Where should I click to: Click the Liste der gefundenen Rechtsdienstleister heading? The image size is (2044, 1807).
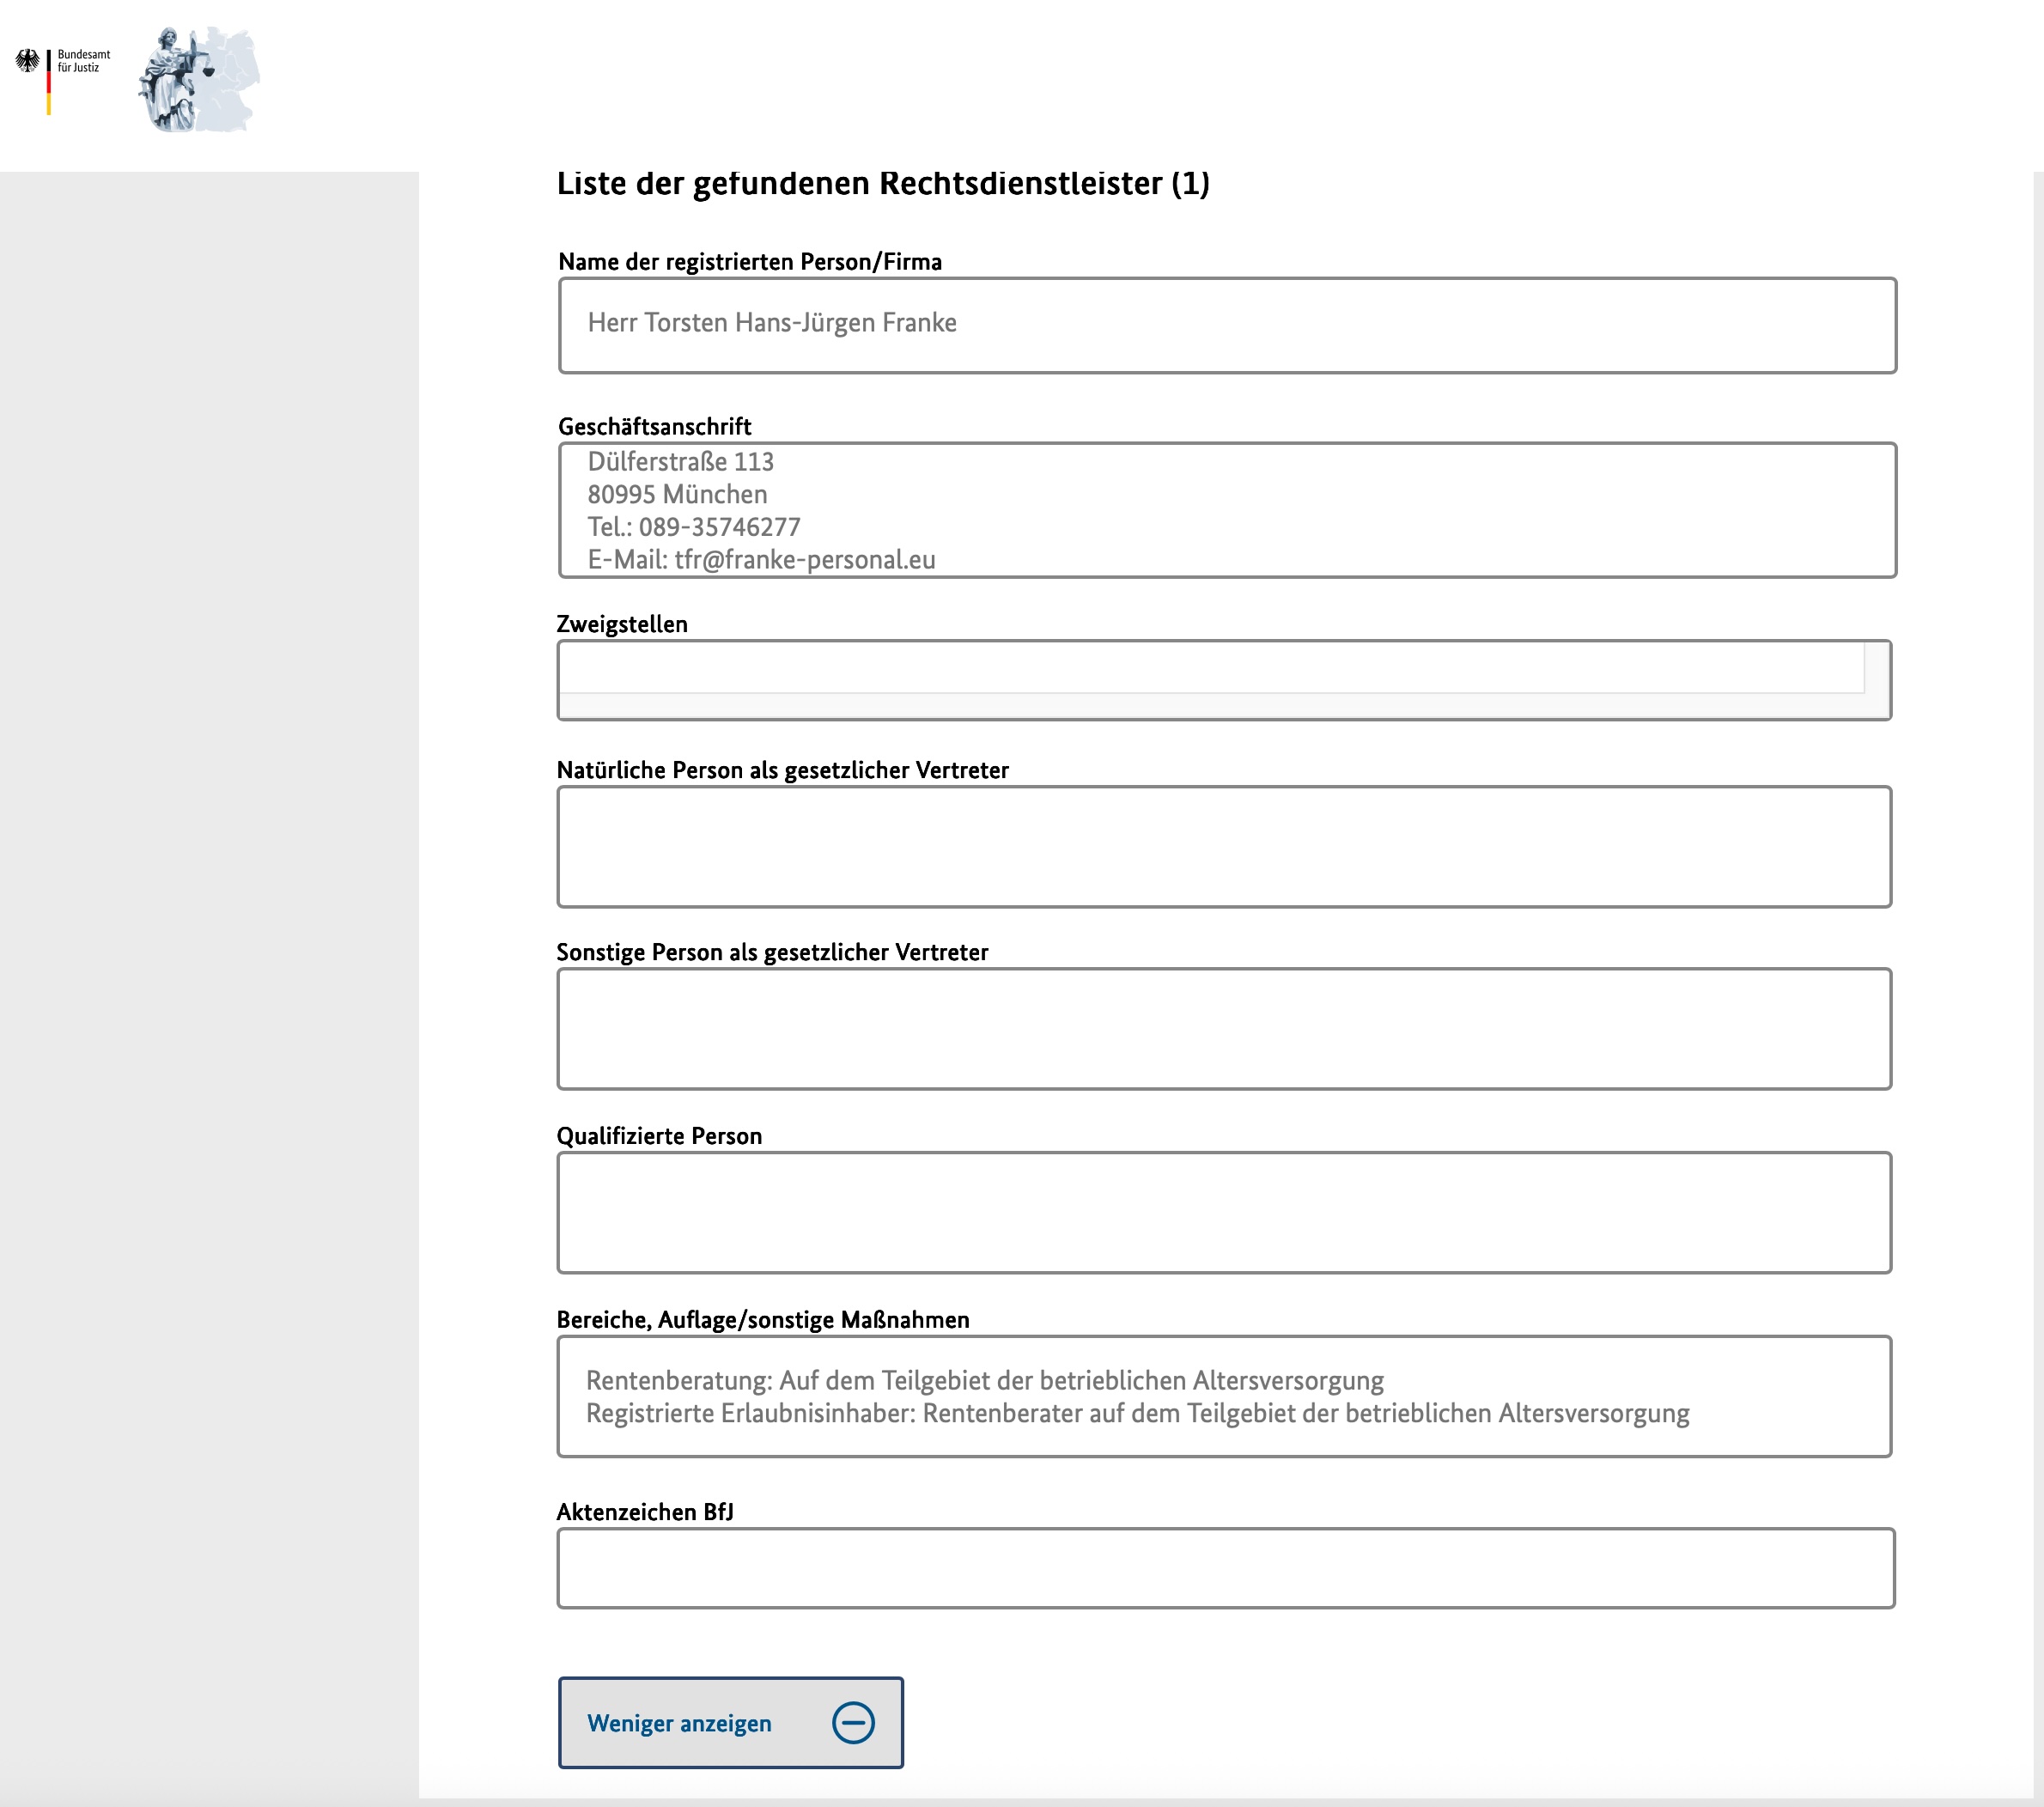click(x=882, y=184)
